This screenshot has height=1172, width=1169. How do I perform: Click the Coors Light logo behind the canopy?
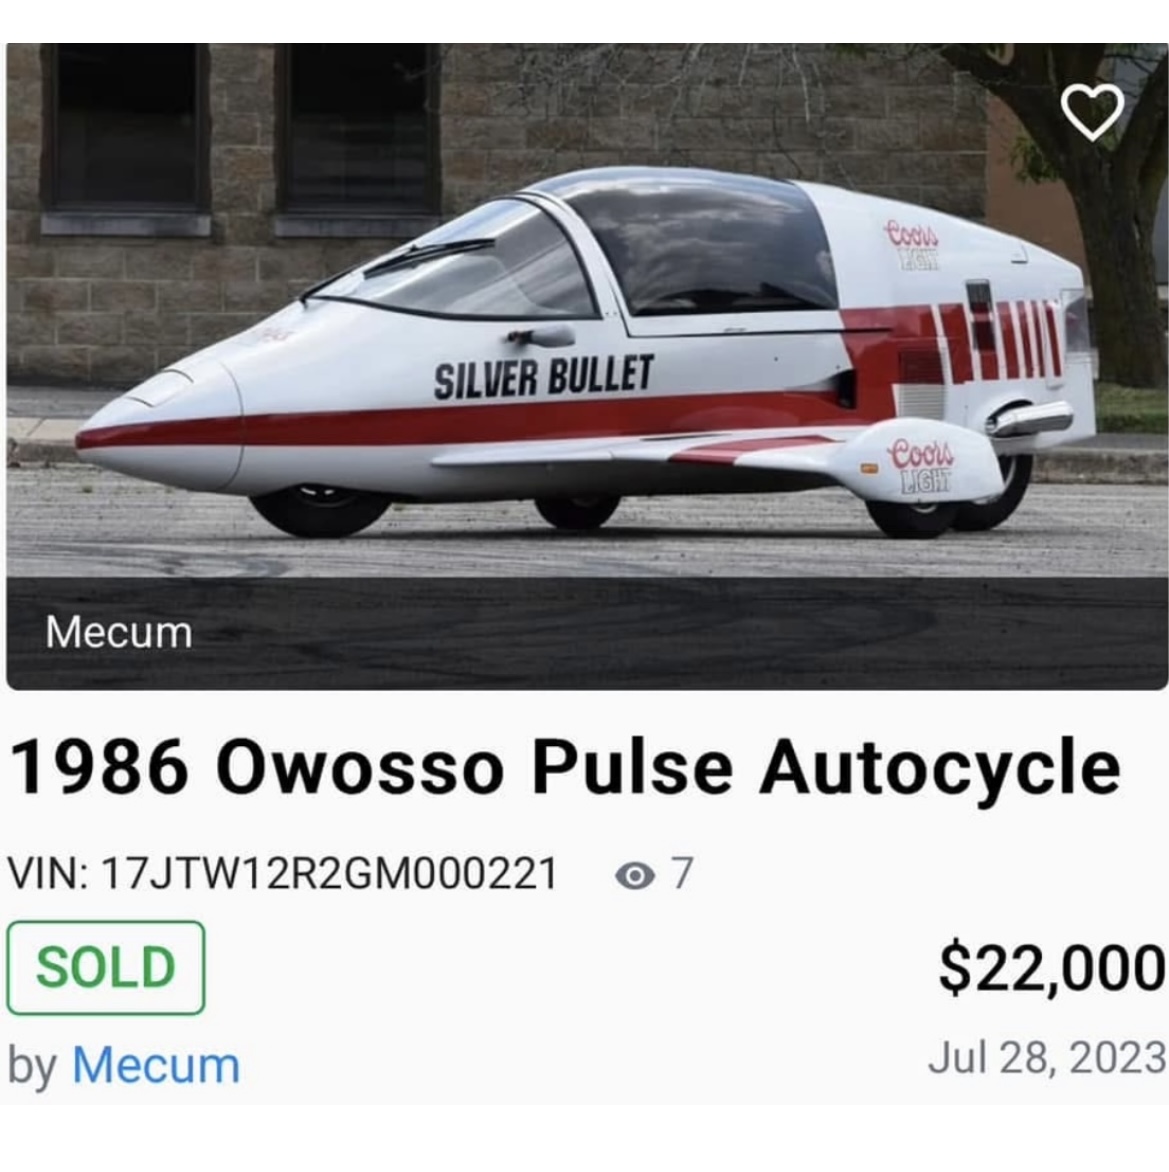coord(911,244)
